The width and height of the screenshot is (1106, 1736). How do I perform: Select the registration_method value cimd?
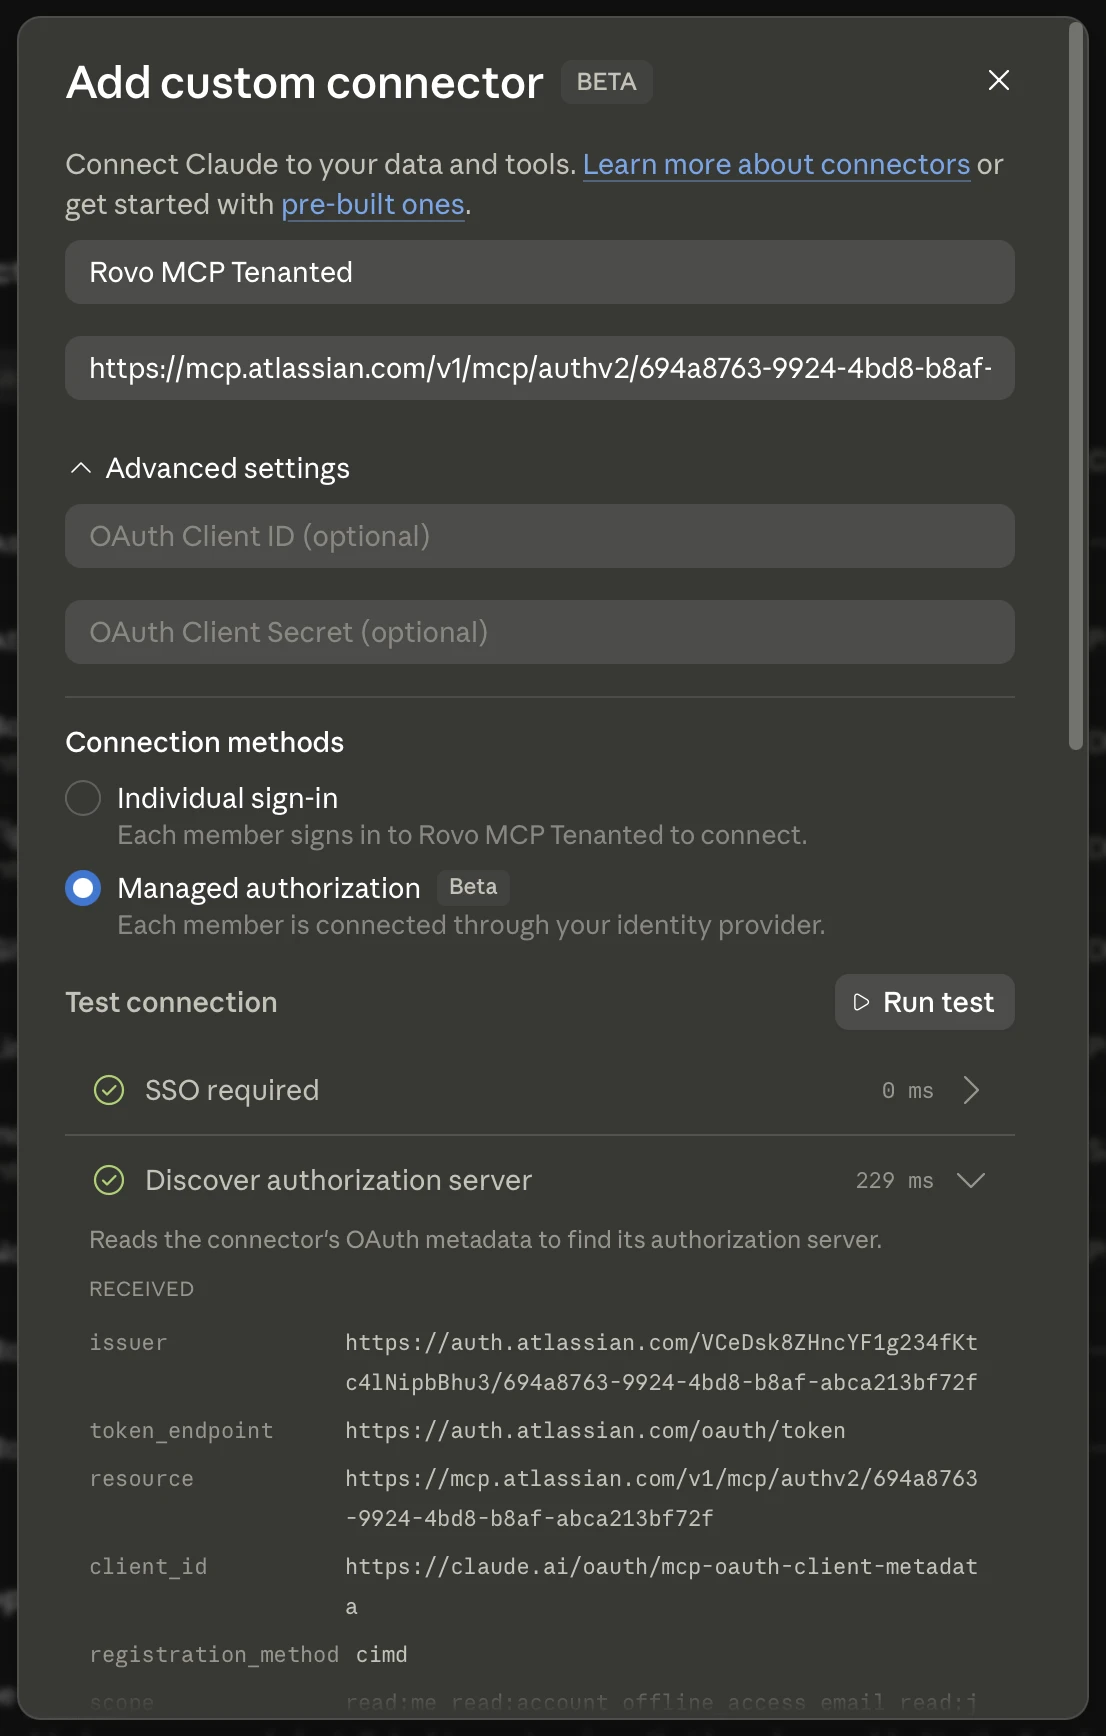pos(382,1654)
